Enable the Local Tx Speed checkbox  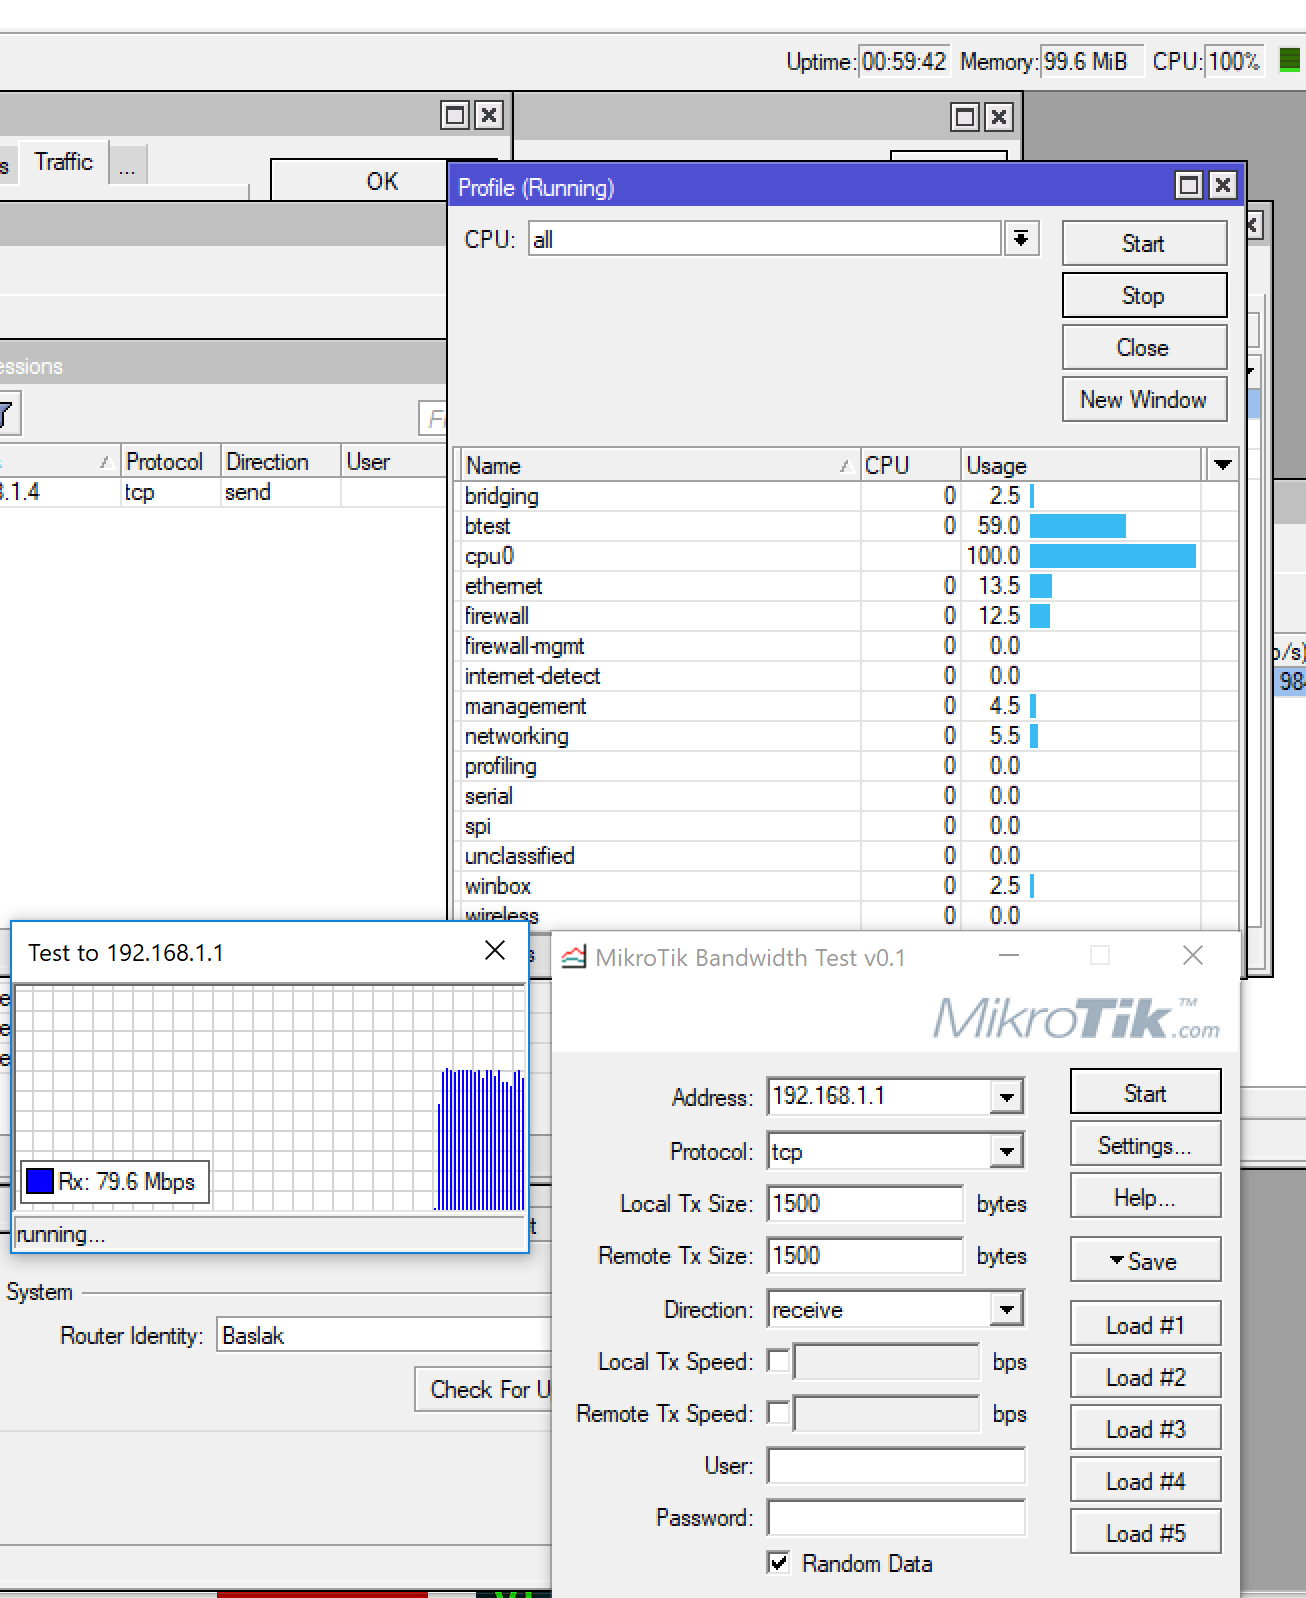778,1361
